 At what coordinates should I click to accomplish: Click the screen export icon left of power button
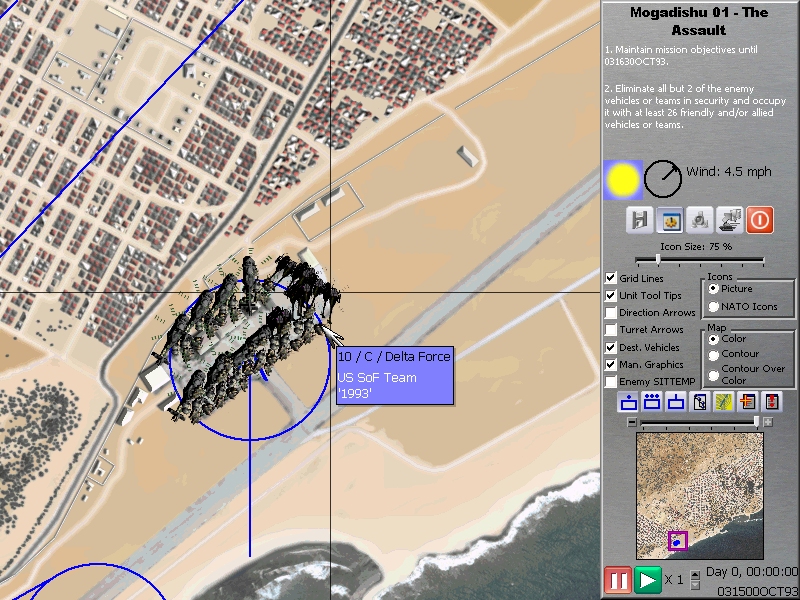click(731, 221)
